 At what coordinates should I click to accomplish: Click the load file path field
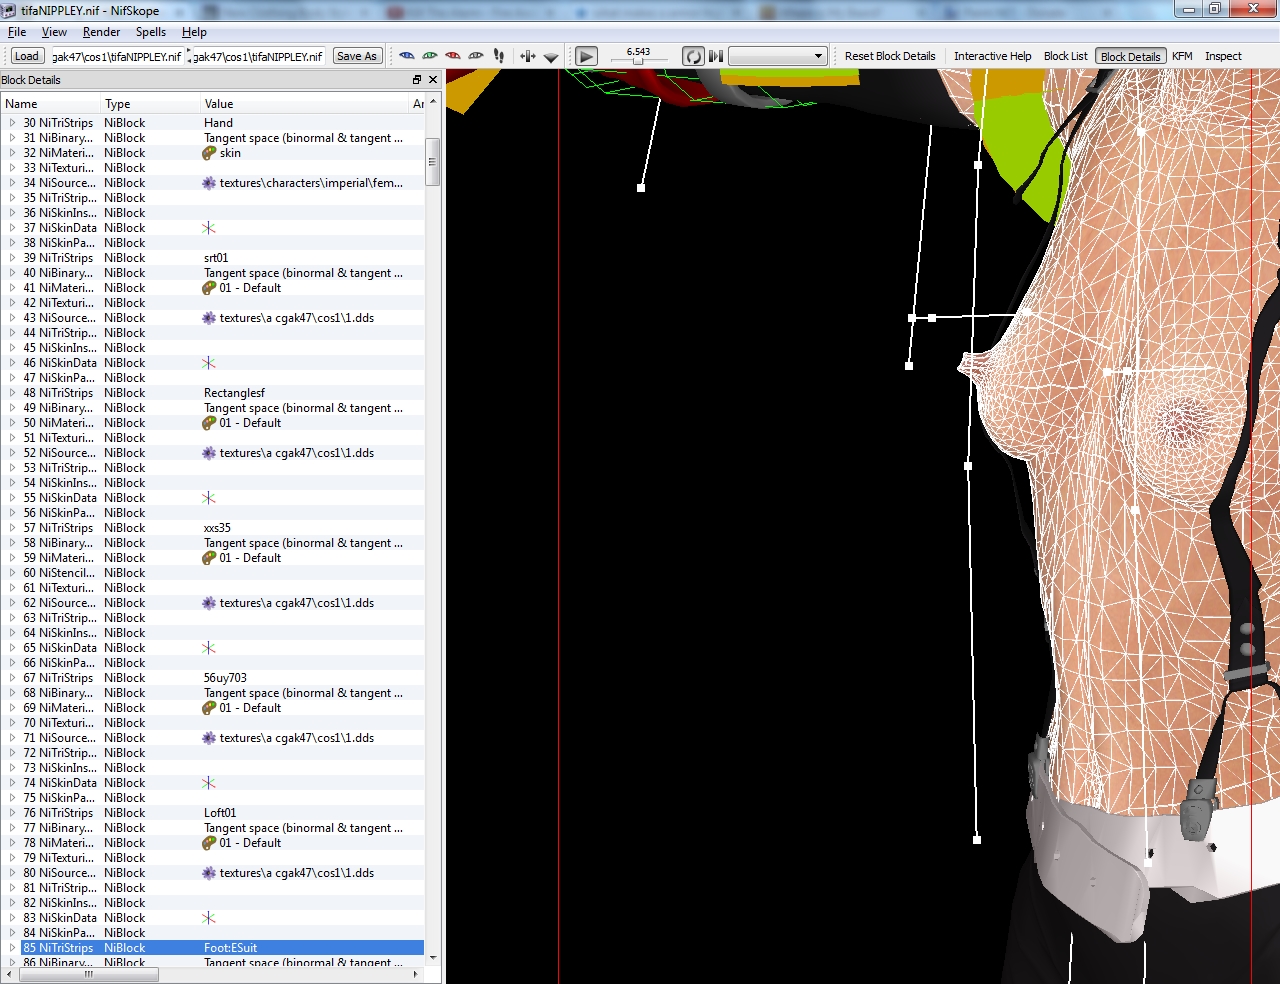(x=117, y=56)
